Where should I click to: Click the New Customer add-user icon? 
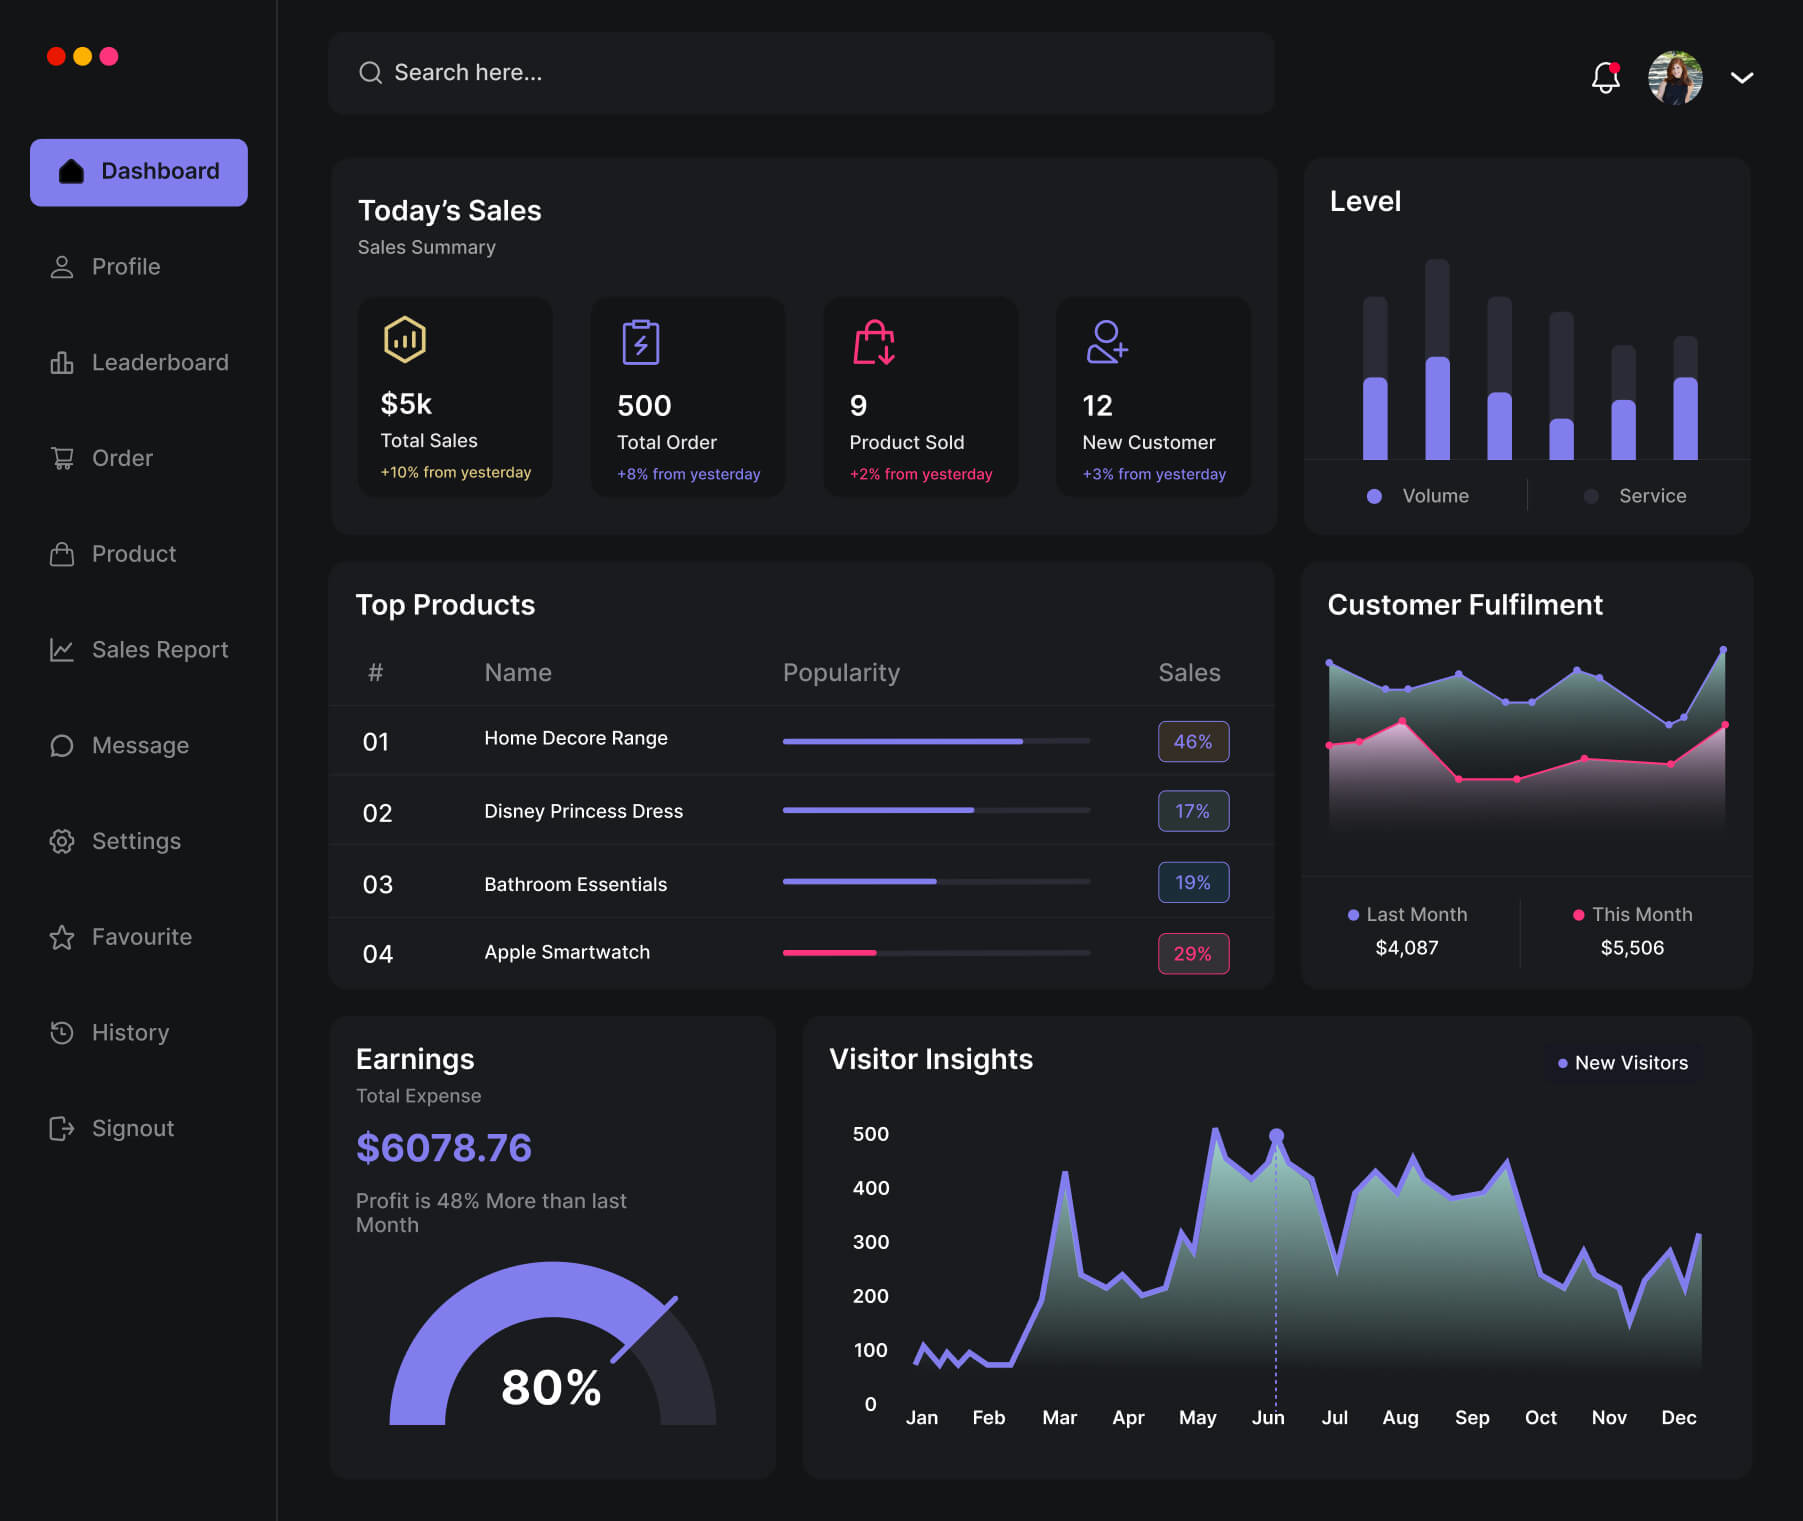click(1106, 342)
